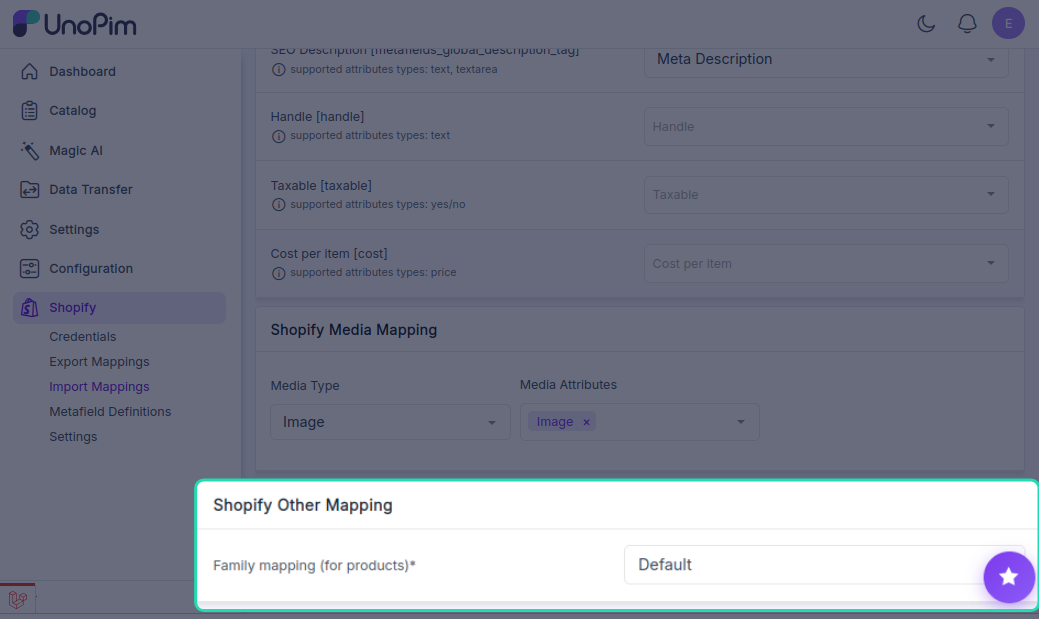This screenshot has width=1039, height=619.
Task: Click the Catalog clipboard icon
Action: pyautogui.click(x=29, y=111)
